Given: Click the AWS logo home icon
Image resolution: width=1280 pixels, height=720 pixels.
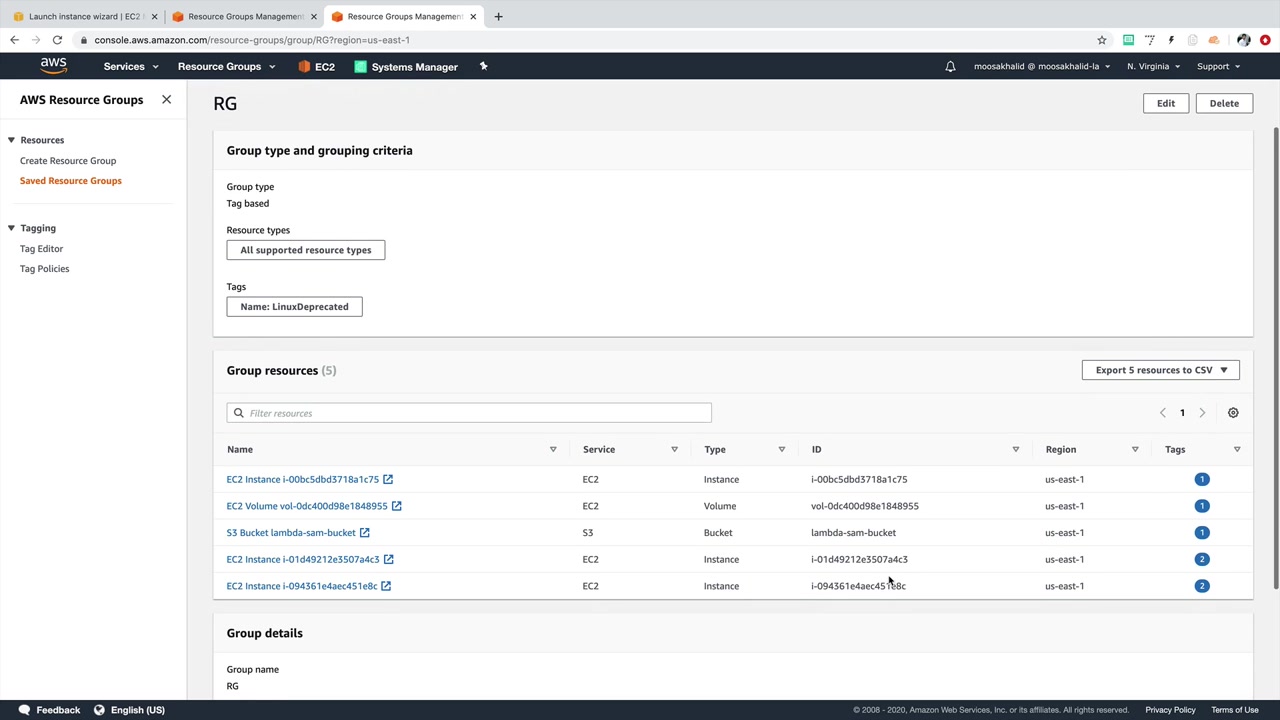Looking at the screenshot, I should pyautogui.click(x=54, y=66).
